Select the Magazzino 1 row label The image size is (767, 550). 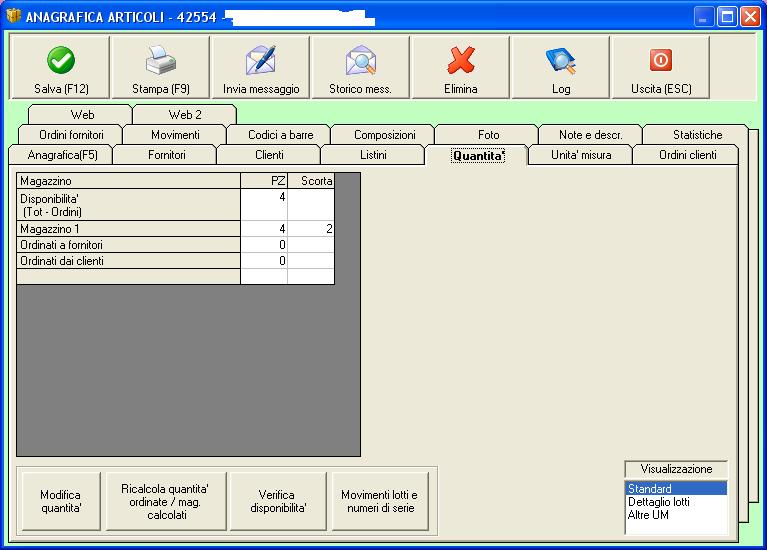click(x=128, y=229)
